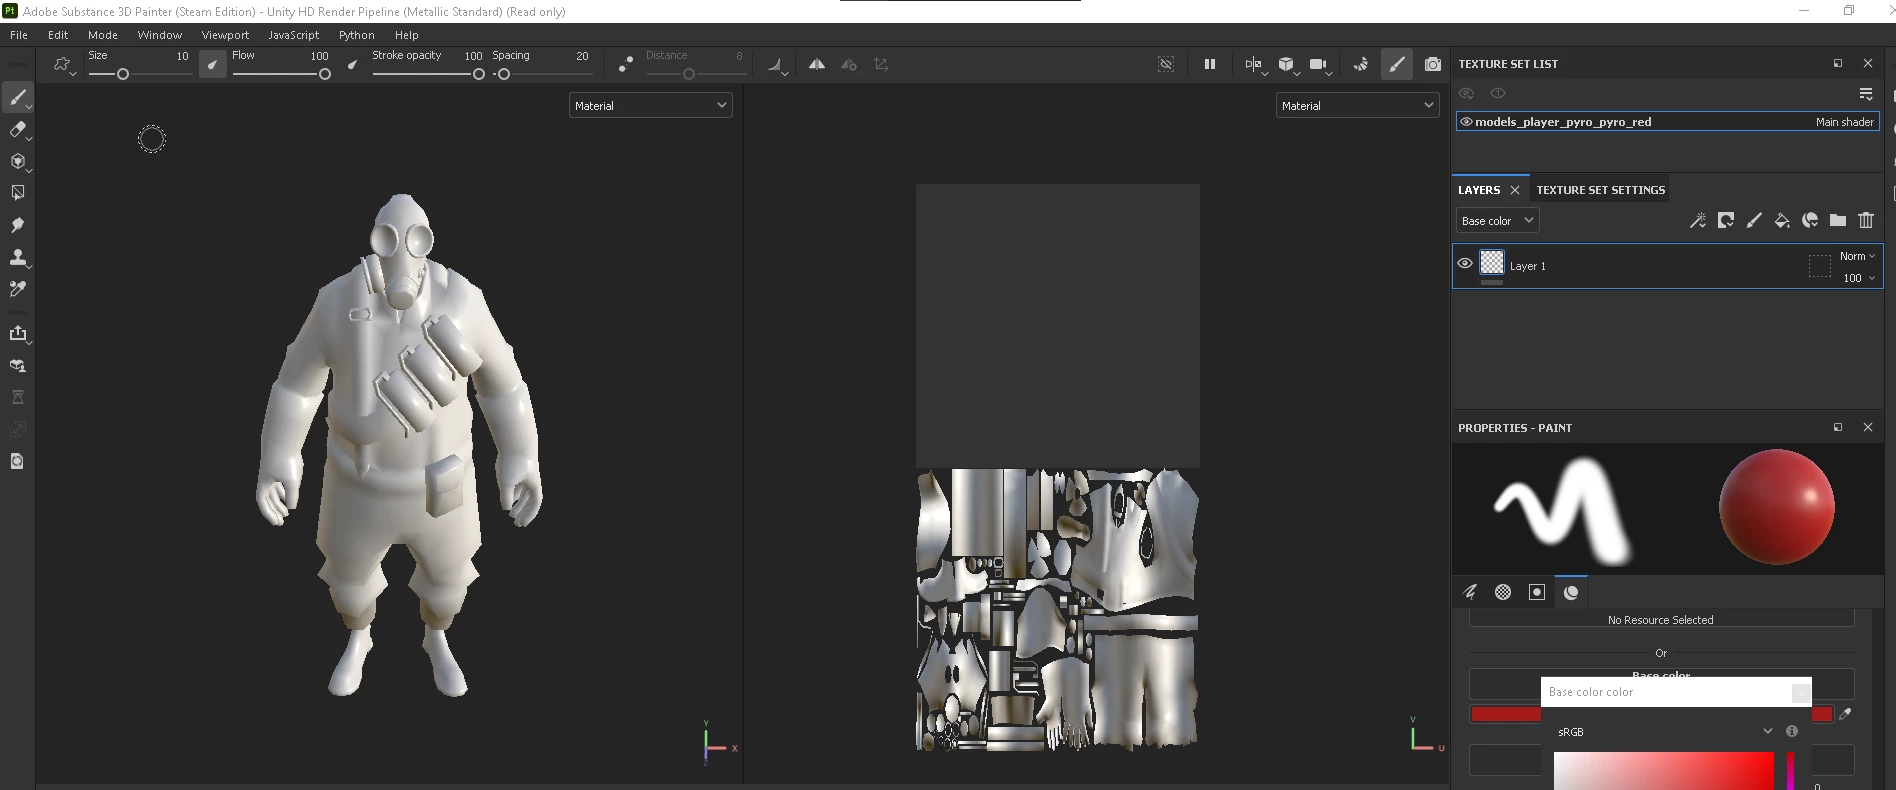Open the Viewport menu
Screen dimensions: 1896x790
pyautogui.click(x=225, y=34)
